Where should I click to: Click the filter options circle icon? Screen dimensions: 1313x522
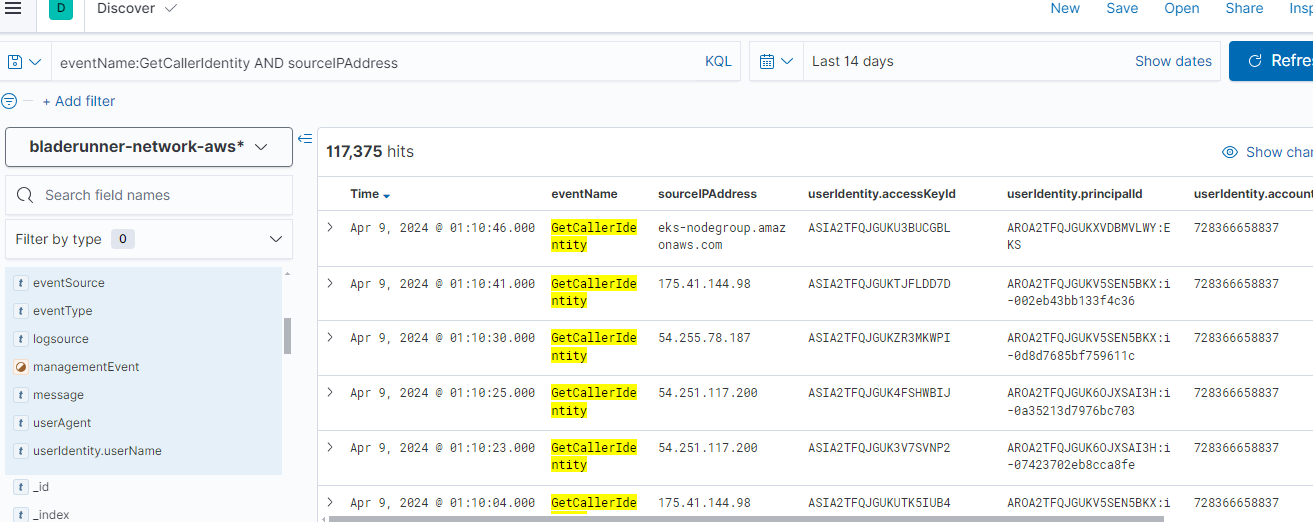pyautogui.click(x=10, y=101)
